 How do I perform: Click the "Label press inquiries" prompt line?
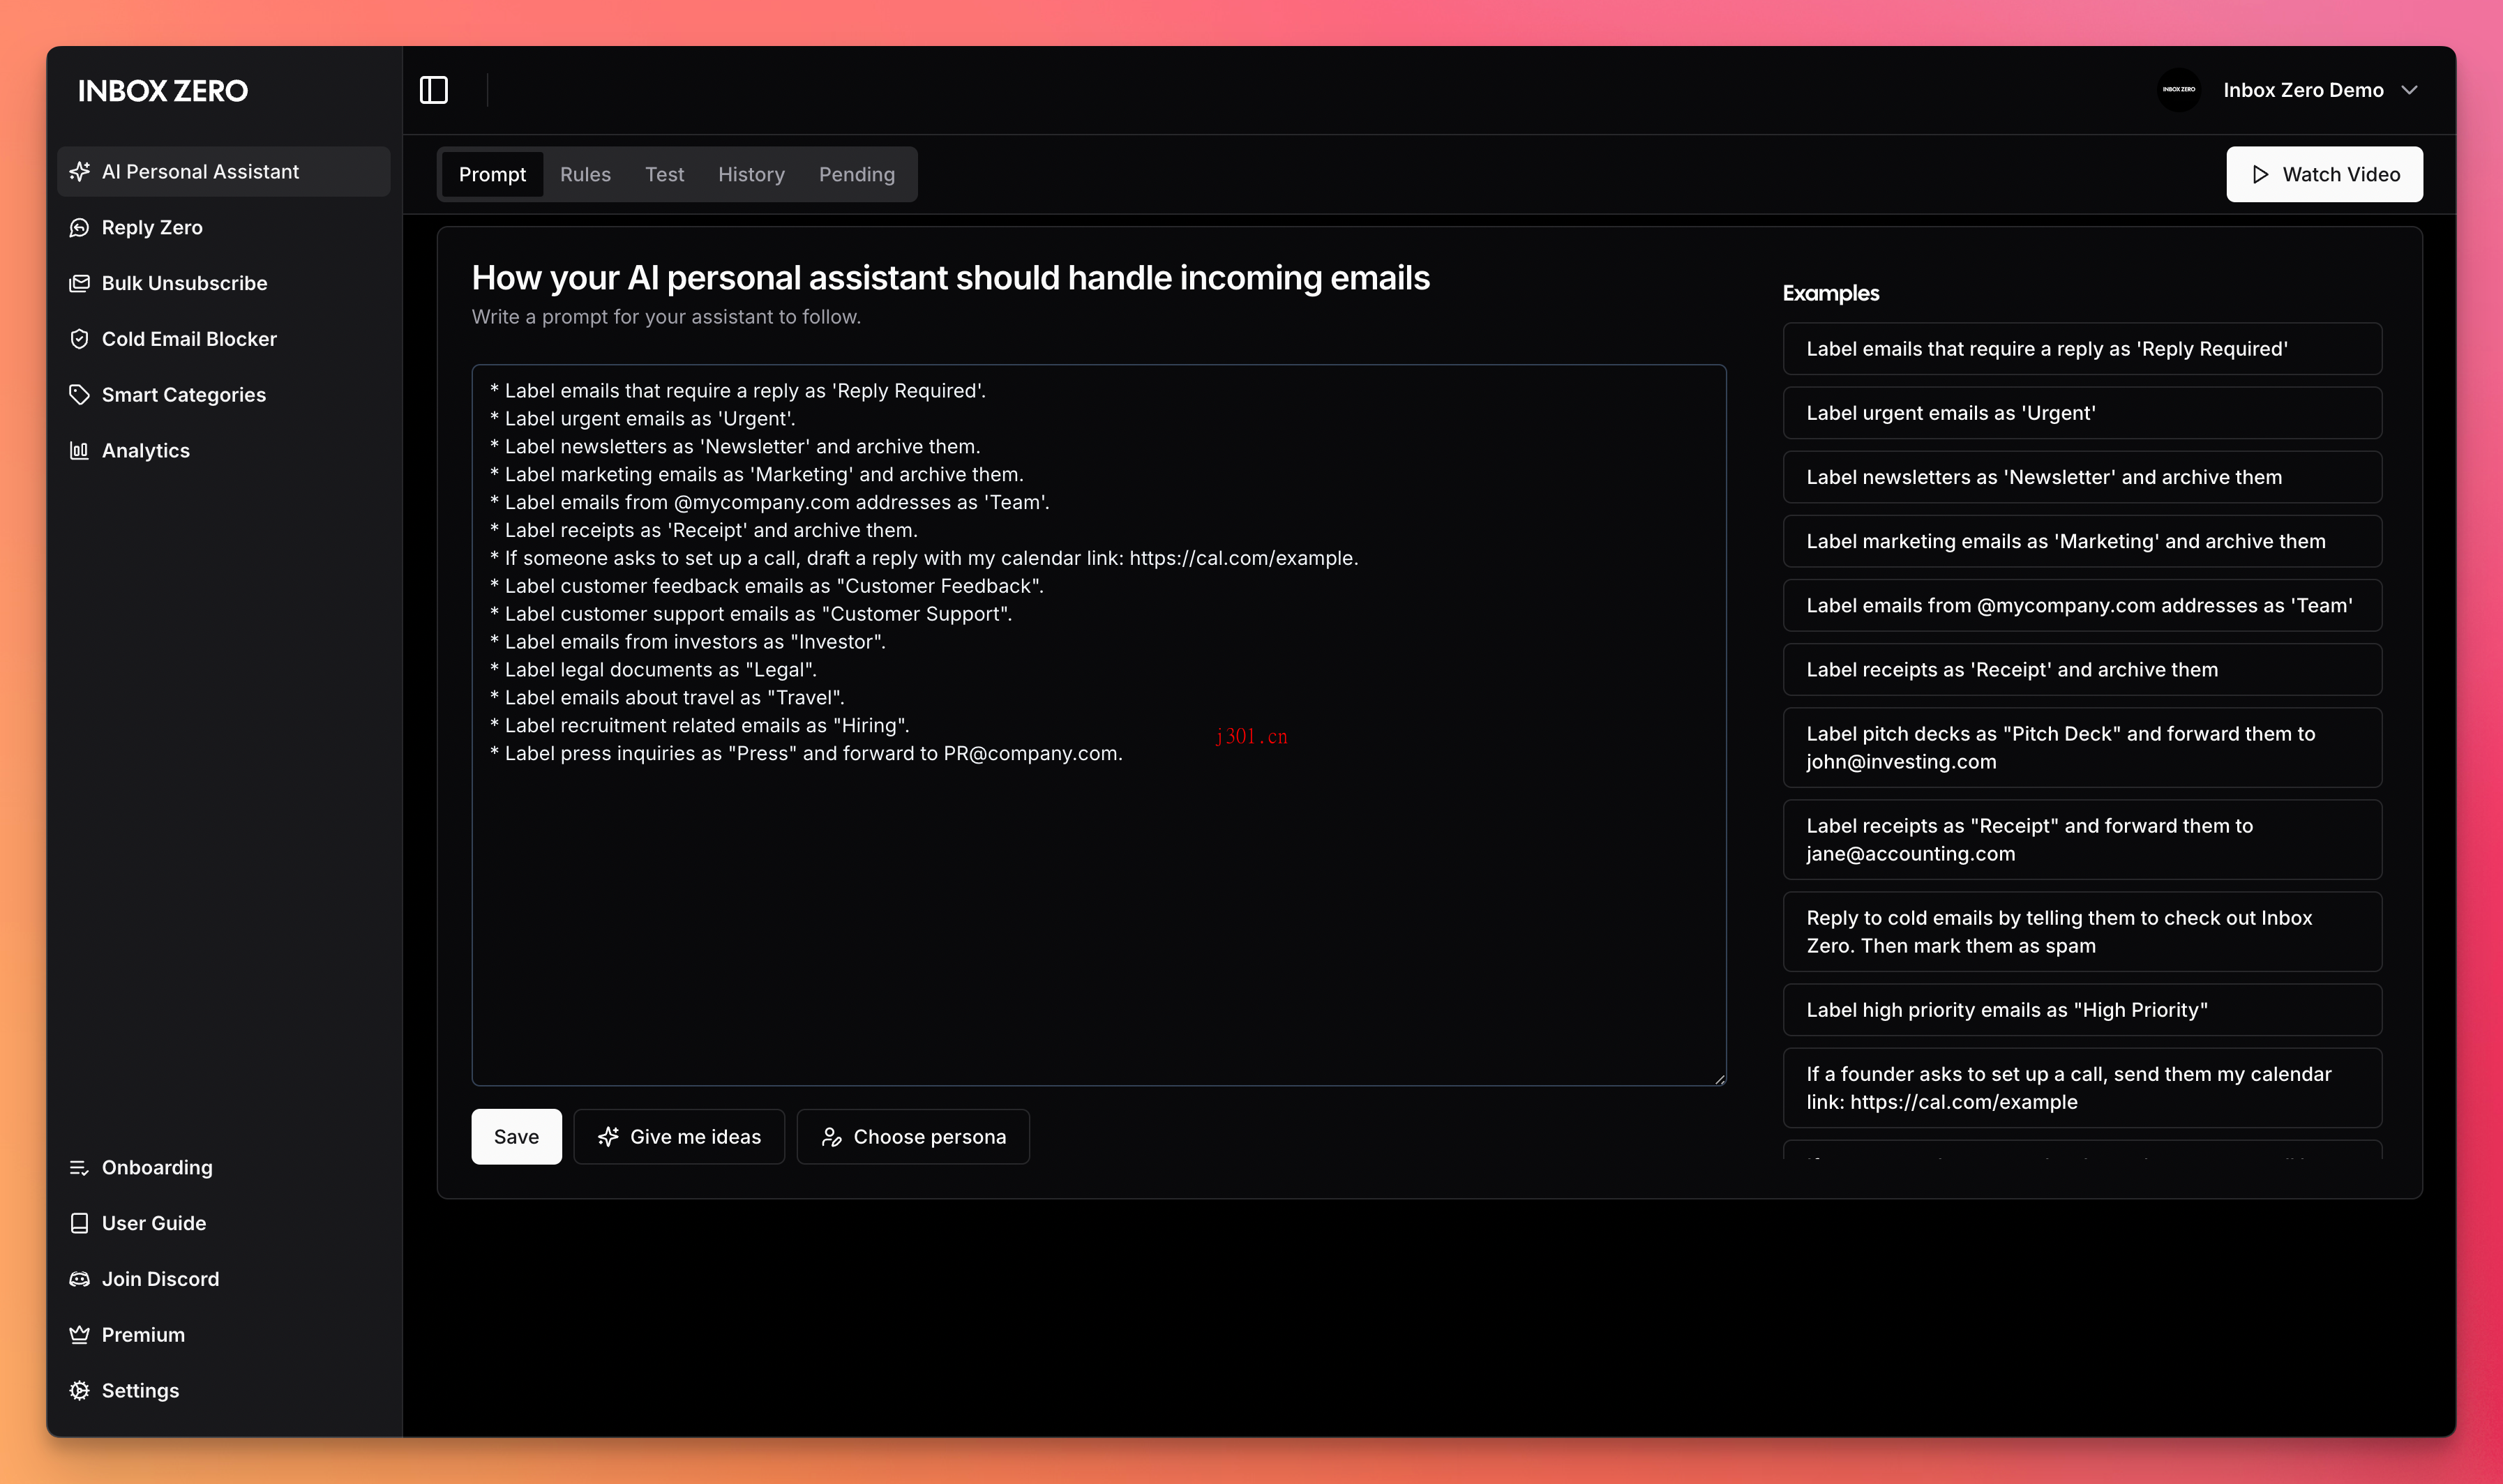tap(806, 754)
